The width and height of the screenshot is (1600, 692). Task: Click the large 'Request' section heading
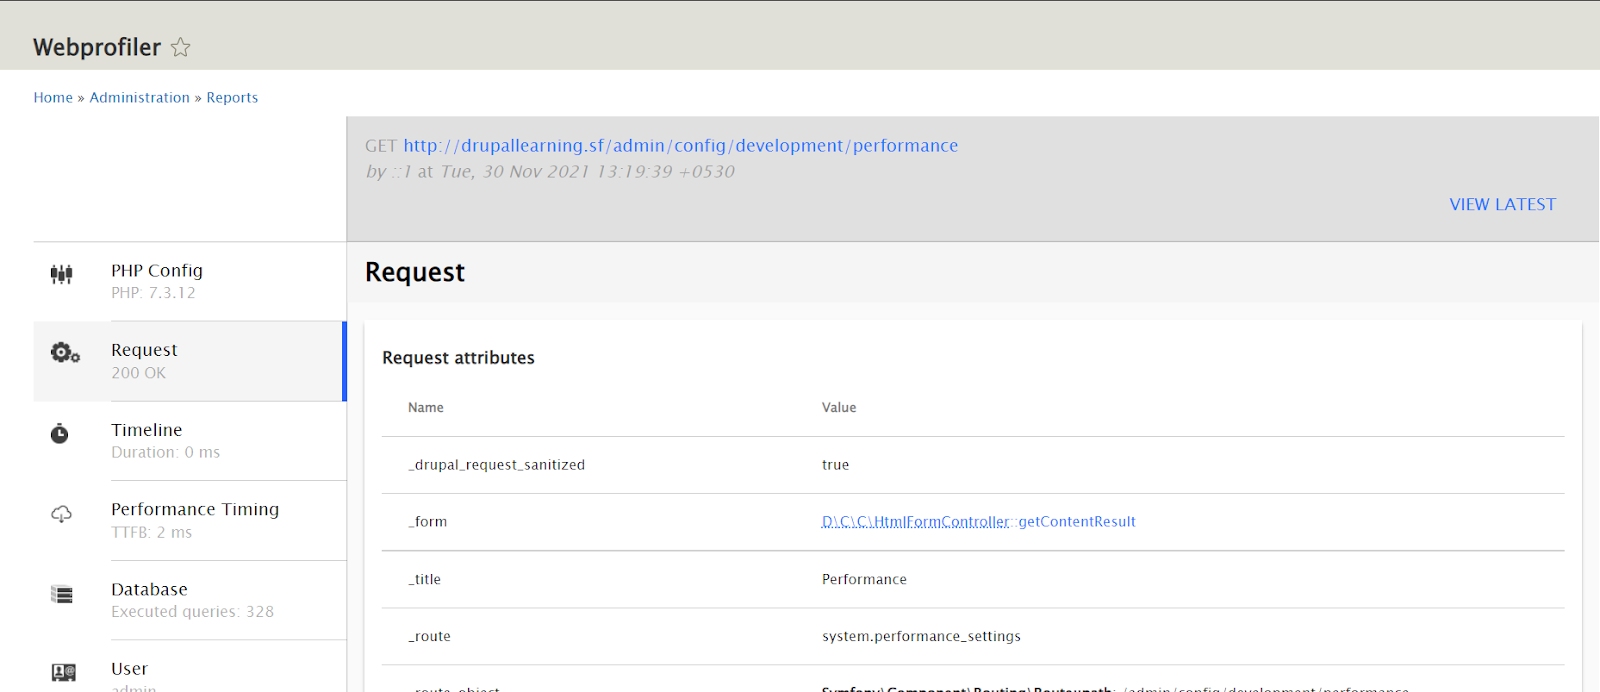point(415,272)
